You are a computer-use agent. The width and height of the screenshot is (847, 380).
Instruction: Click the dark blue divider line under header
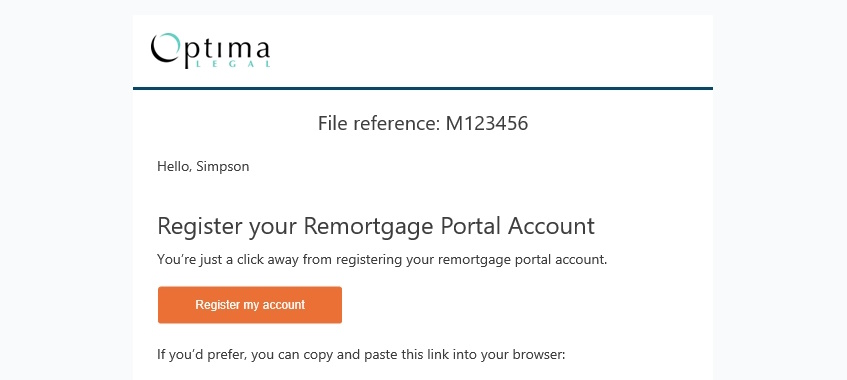422,88
